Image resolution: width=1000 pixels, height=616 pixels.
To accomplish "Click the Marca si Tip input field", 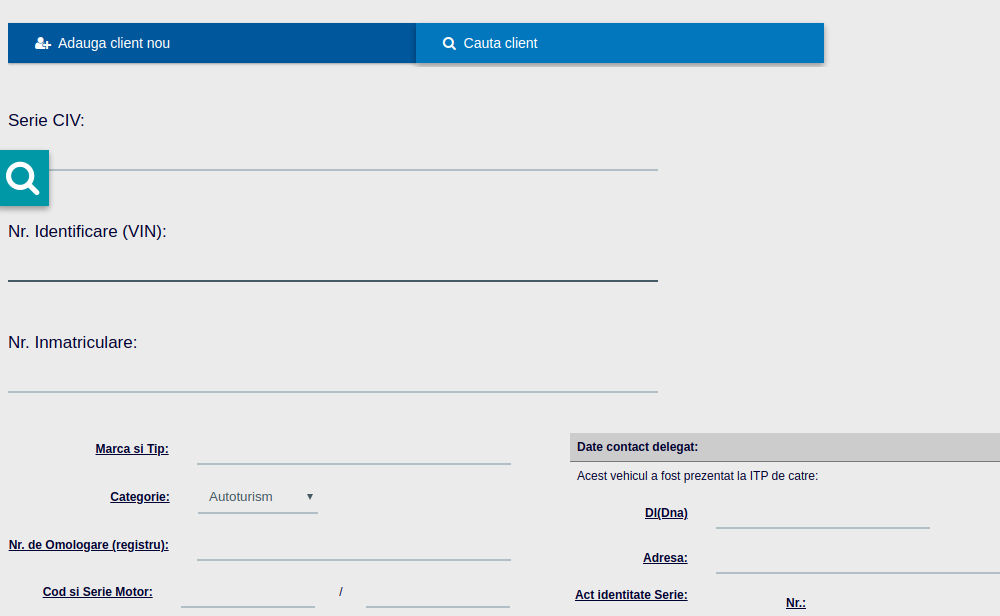I will coord(353,450).
